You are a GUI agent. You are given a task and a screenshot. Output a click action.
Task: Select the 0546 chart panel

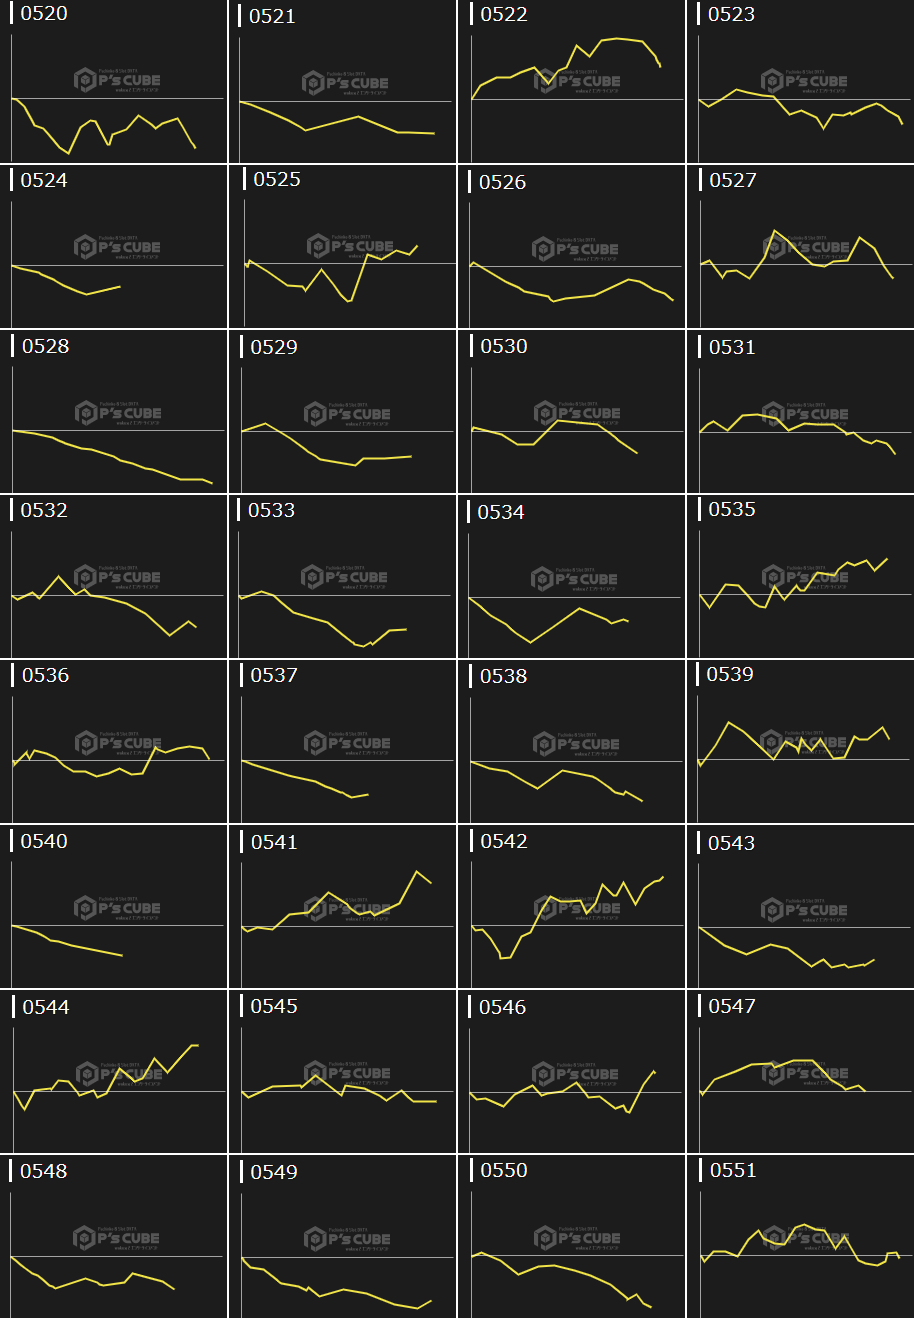(572, 1072)
